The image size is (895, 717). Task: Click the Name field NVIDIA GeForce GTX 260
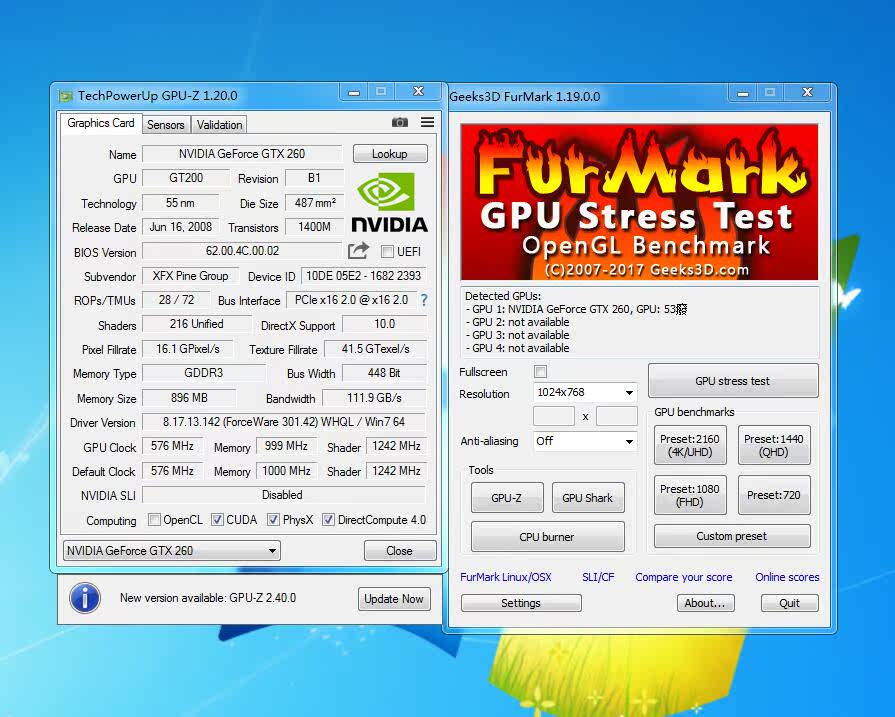(242, 154)
